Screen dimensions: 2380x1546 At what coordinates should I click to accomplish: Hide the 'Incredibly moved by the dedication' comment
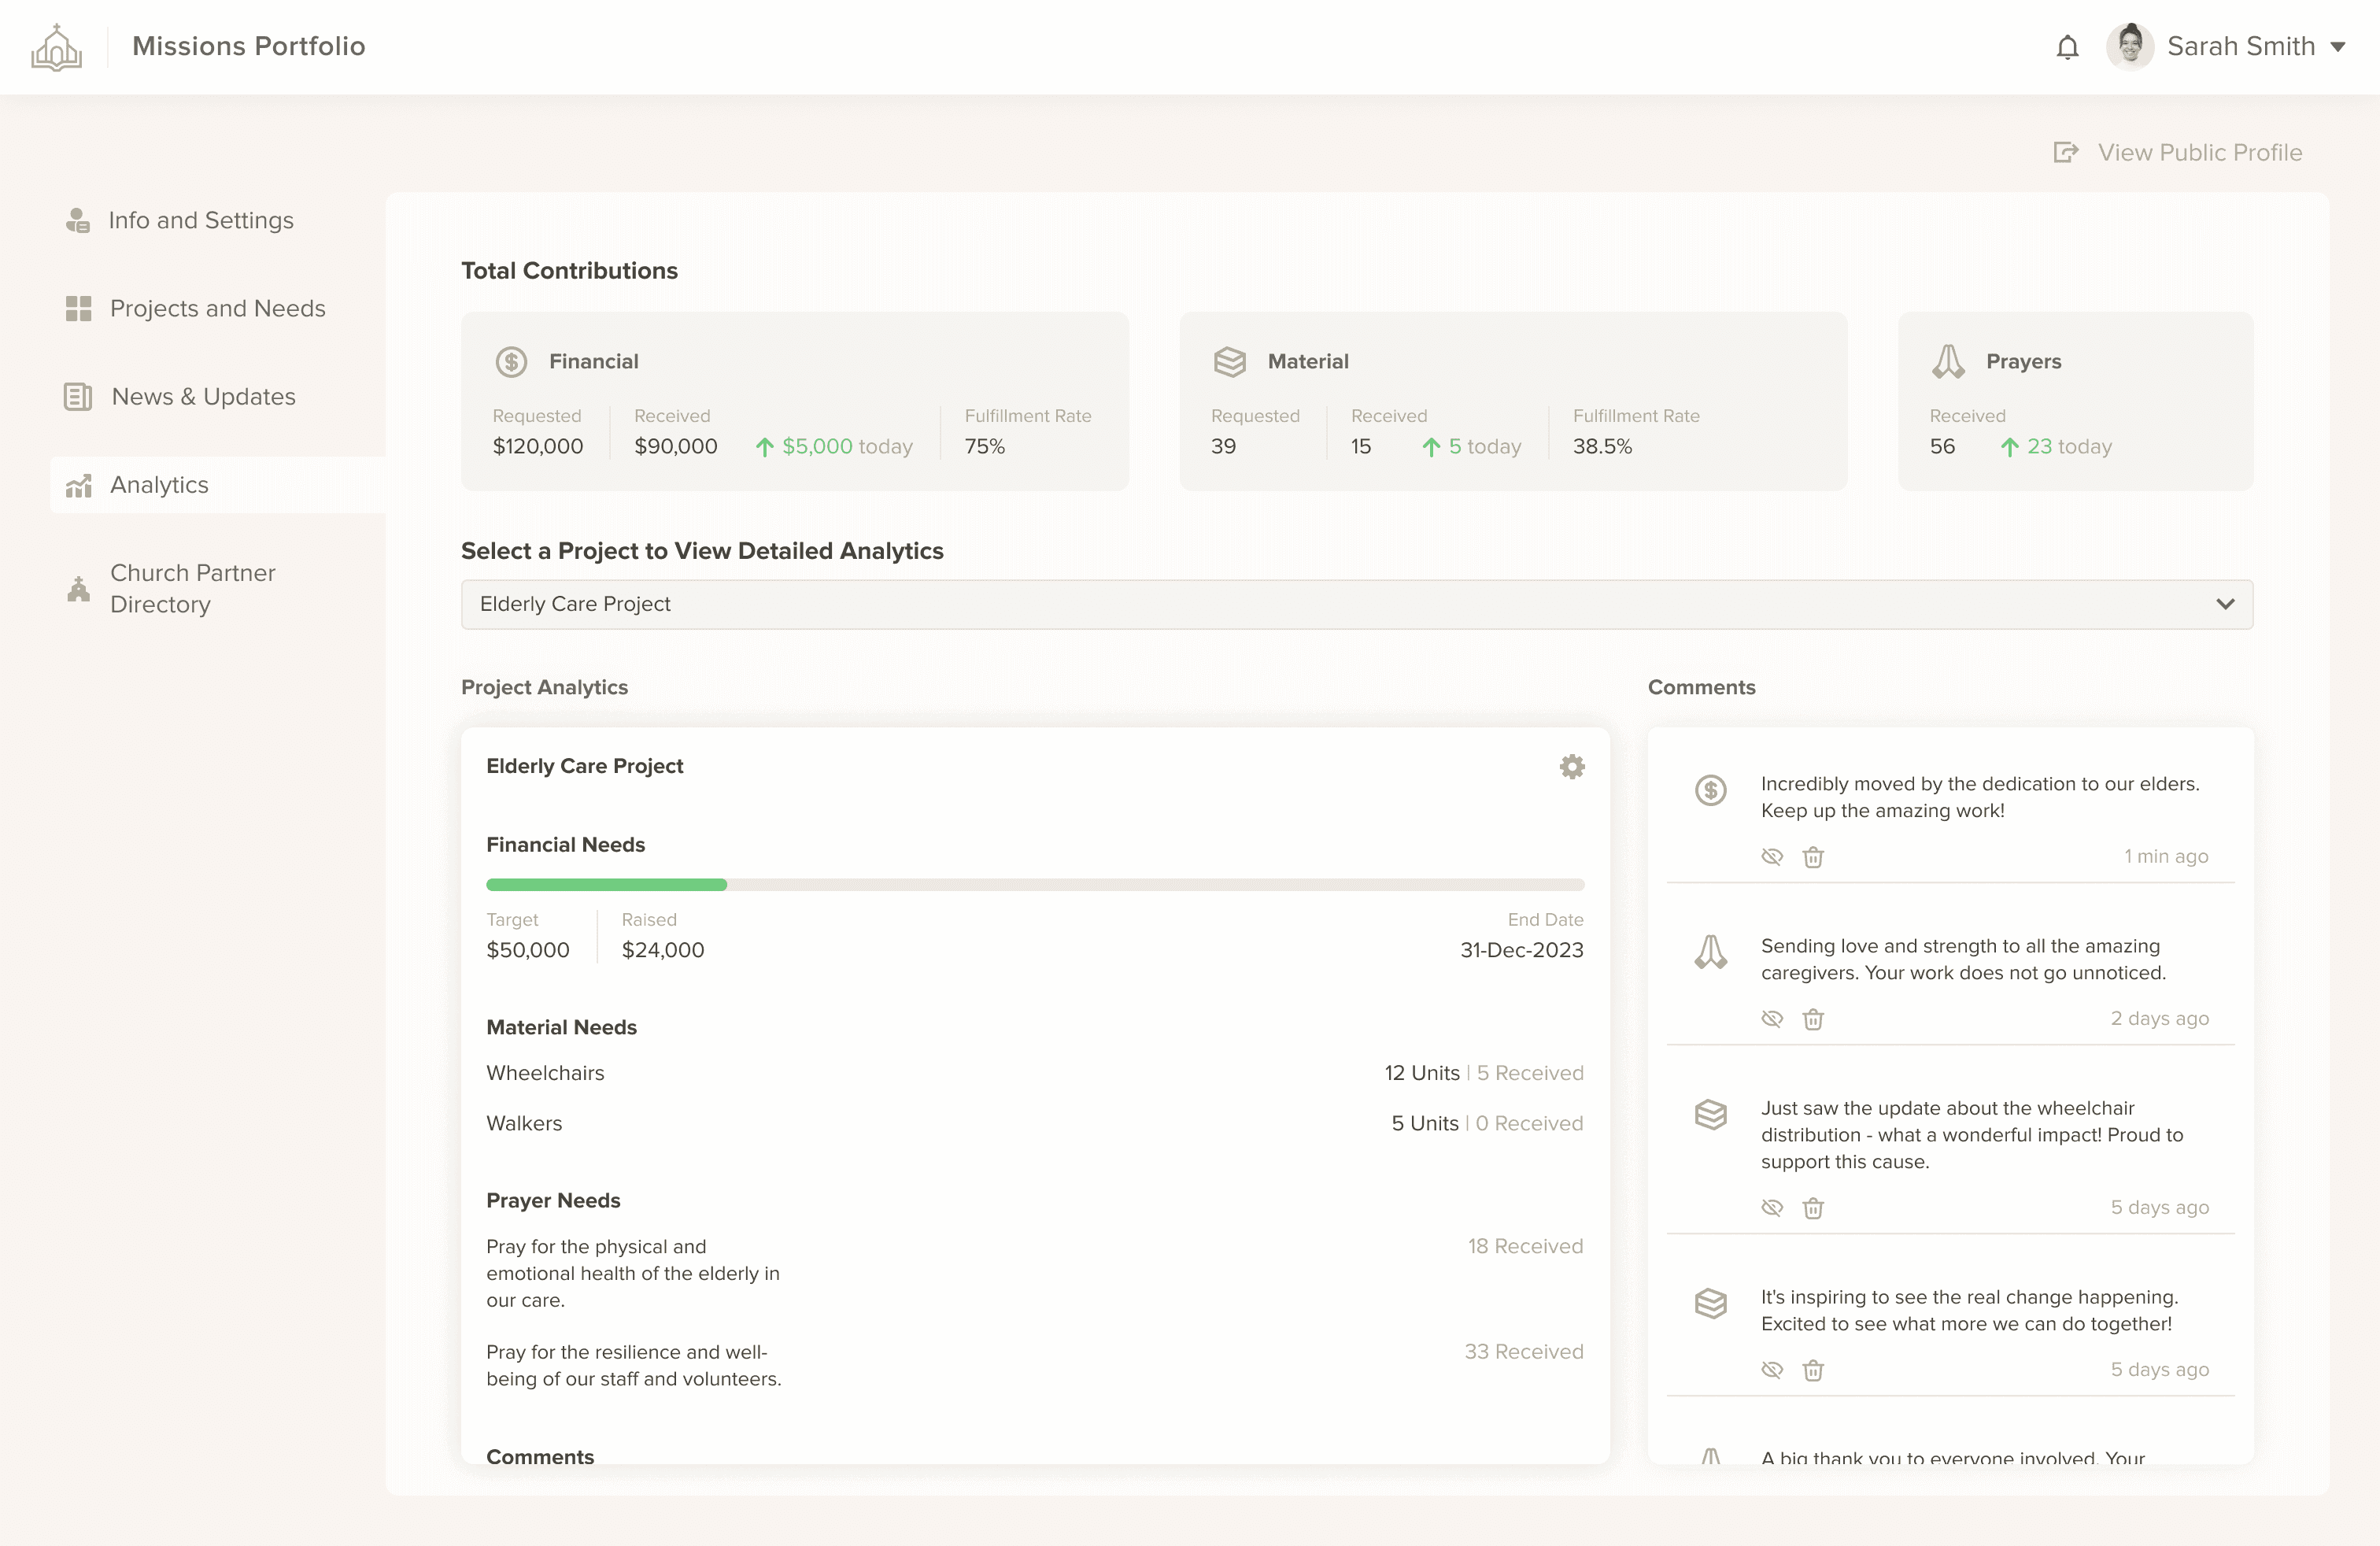[x=1772, y=857]
